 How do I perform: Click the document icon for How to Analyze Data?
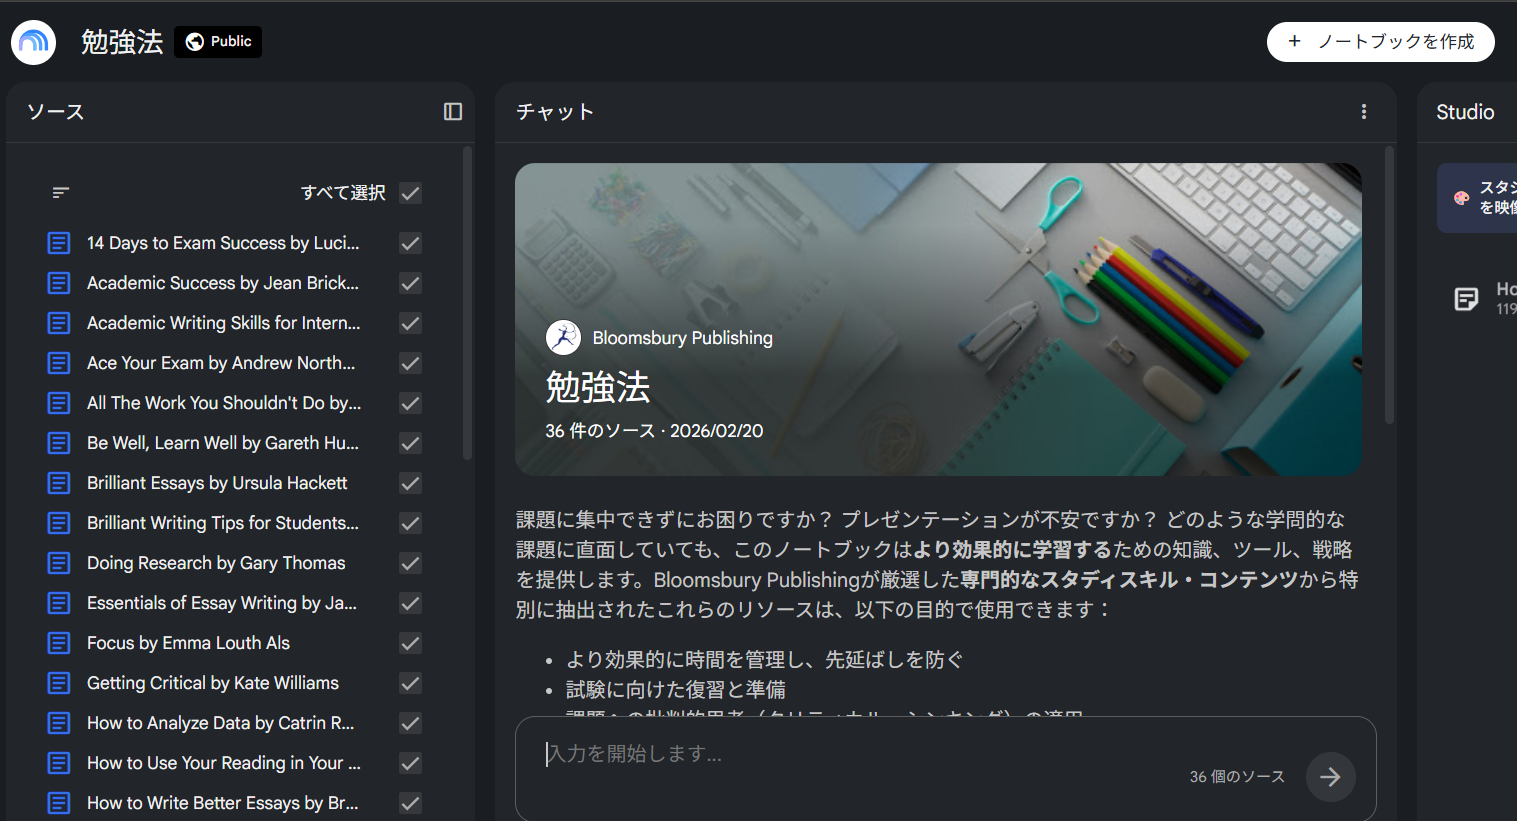coord(59,723)
